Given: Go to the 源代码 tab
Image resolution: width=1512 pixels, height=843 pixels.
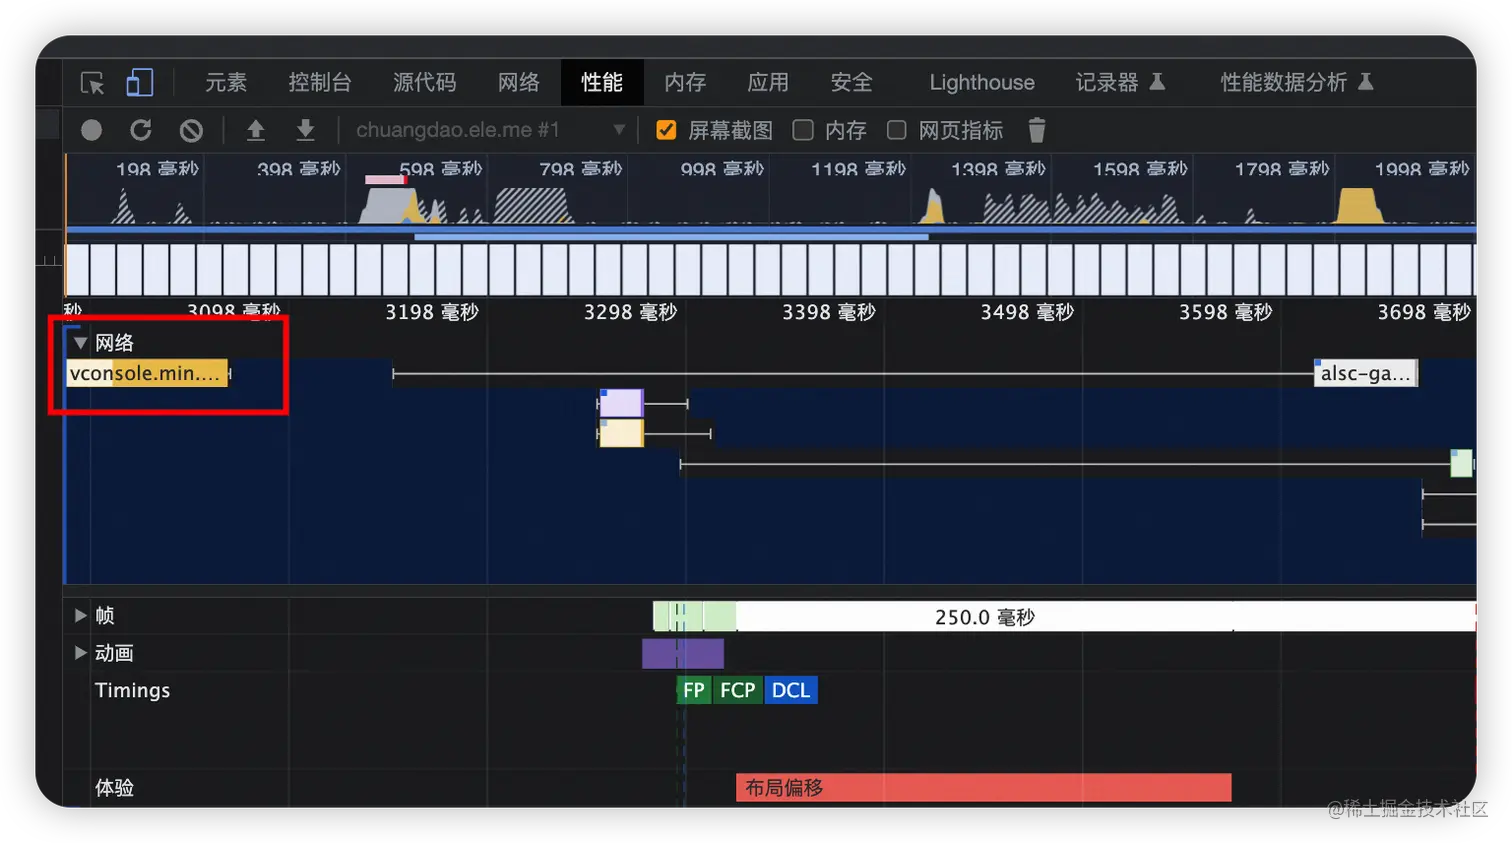Looking at the screenshot, I should click(x=424, y=82).
